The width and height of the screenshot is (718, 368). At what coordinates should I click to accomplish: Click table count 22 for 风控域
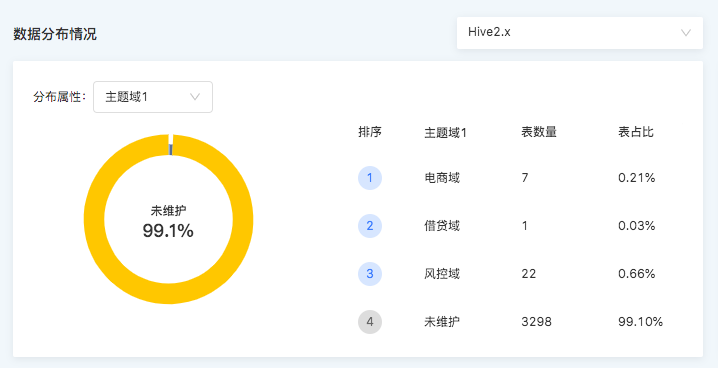coord(528,274)
